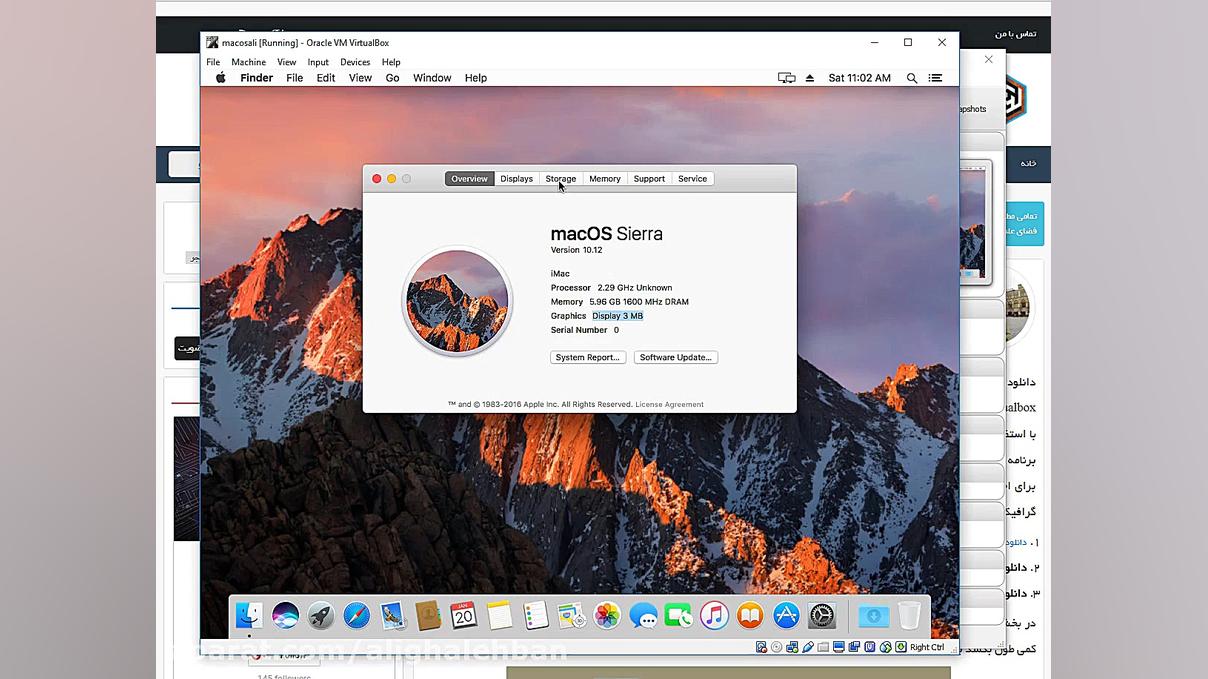Click display mirroring icon in macOS menu bar
Image resolution: width=1208 pixels, height=679 pixels.
[787, 78]
